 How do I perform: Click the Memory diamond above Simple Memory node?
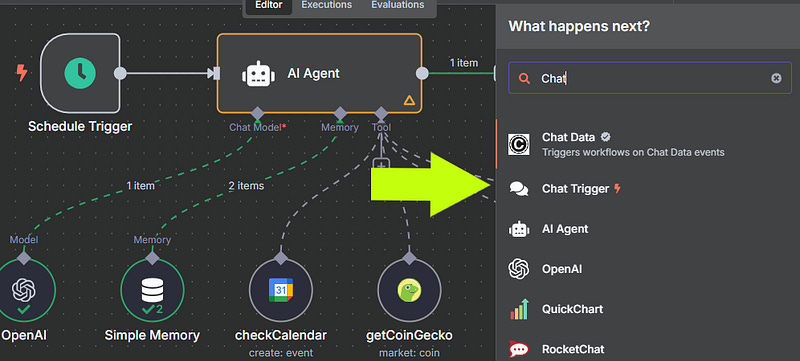(x=152, y=258)
